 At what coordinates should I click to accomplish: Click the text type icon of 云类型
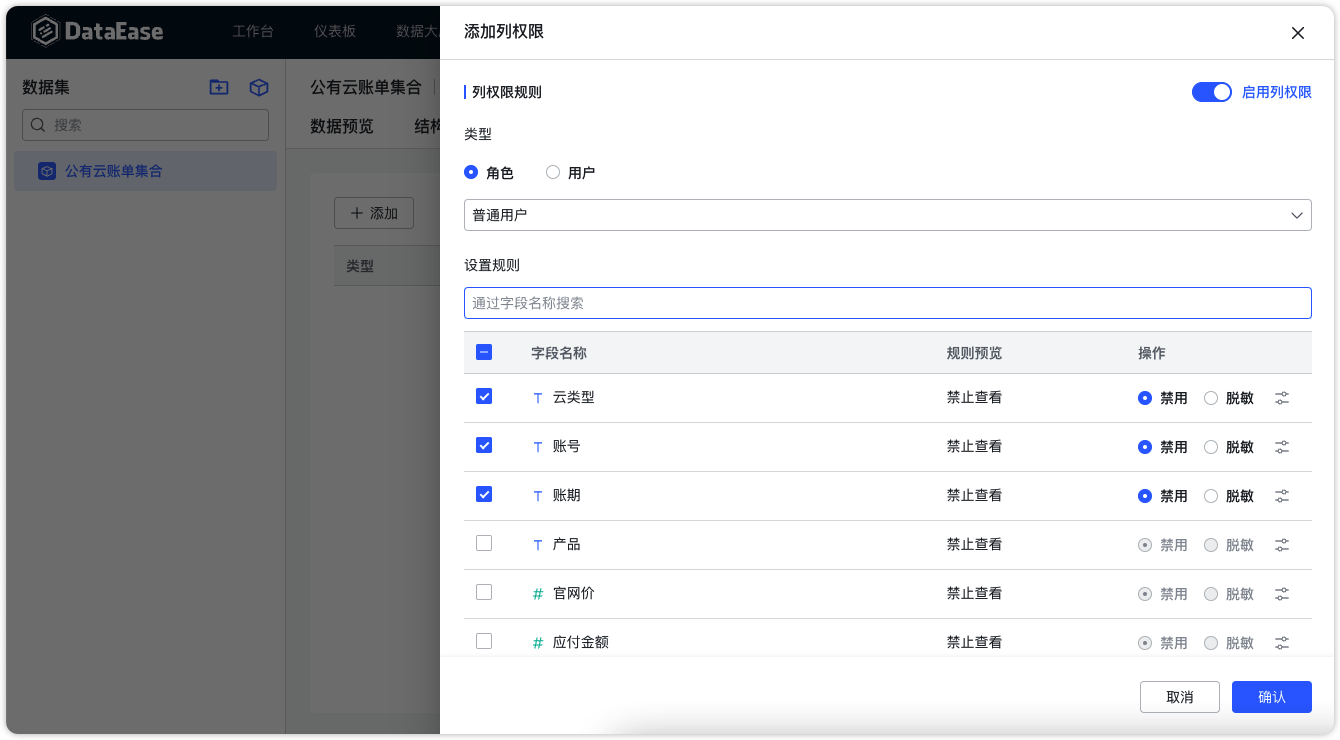click(538, 398)
